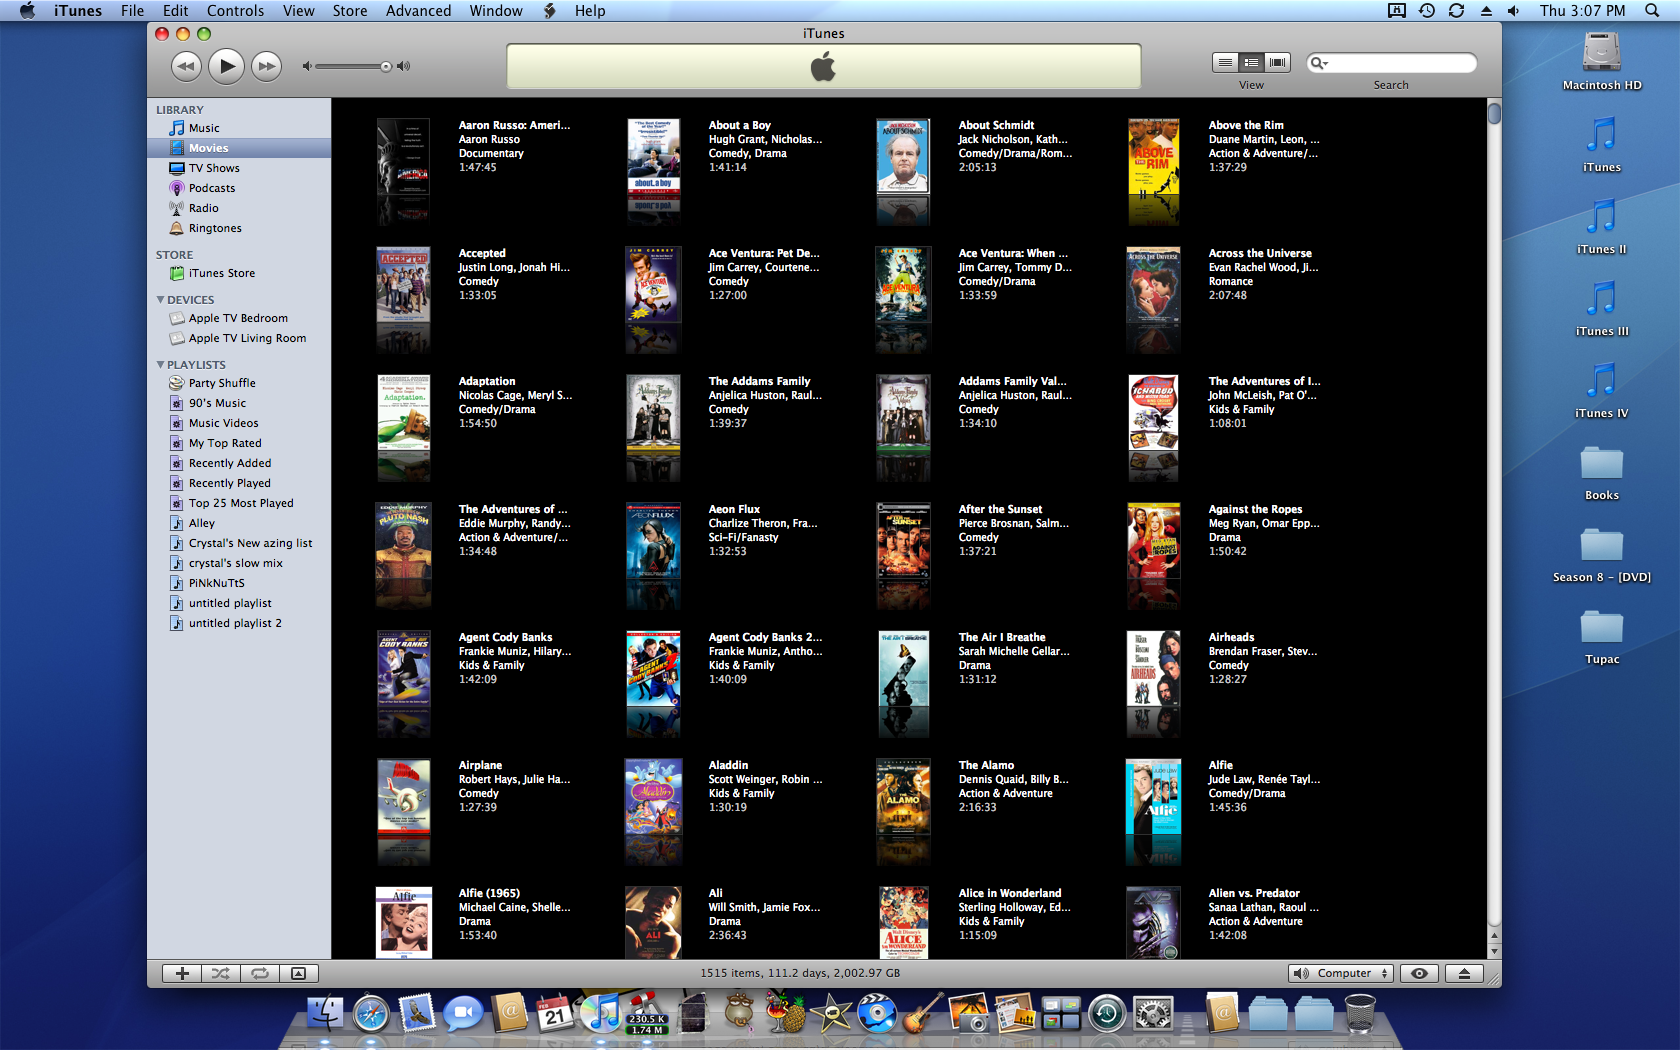The height and width of the screenshot is (1050, 1680).
Task: Select the Aladdin movie poster
Action: click(x=653, y=797)
